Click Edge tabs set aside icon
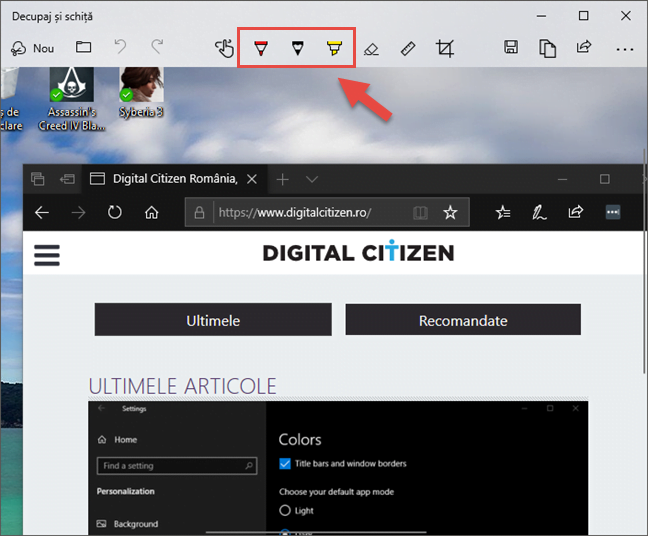Image resolution: width=648 pixels, height=536 pixels. click(x=37, y=179)
